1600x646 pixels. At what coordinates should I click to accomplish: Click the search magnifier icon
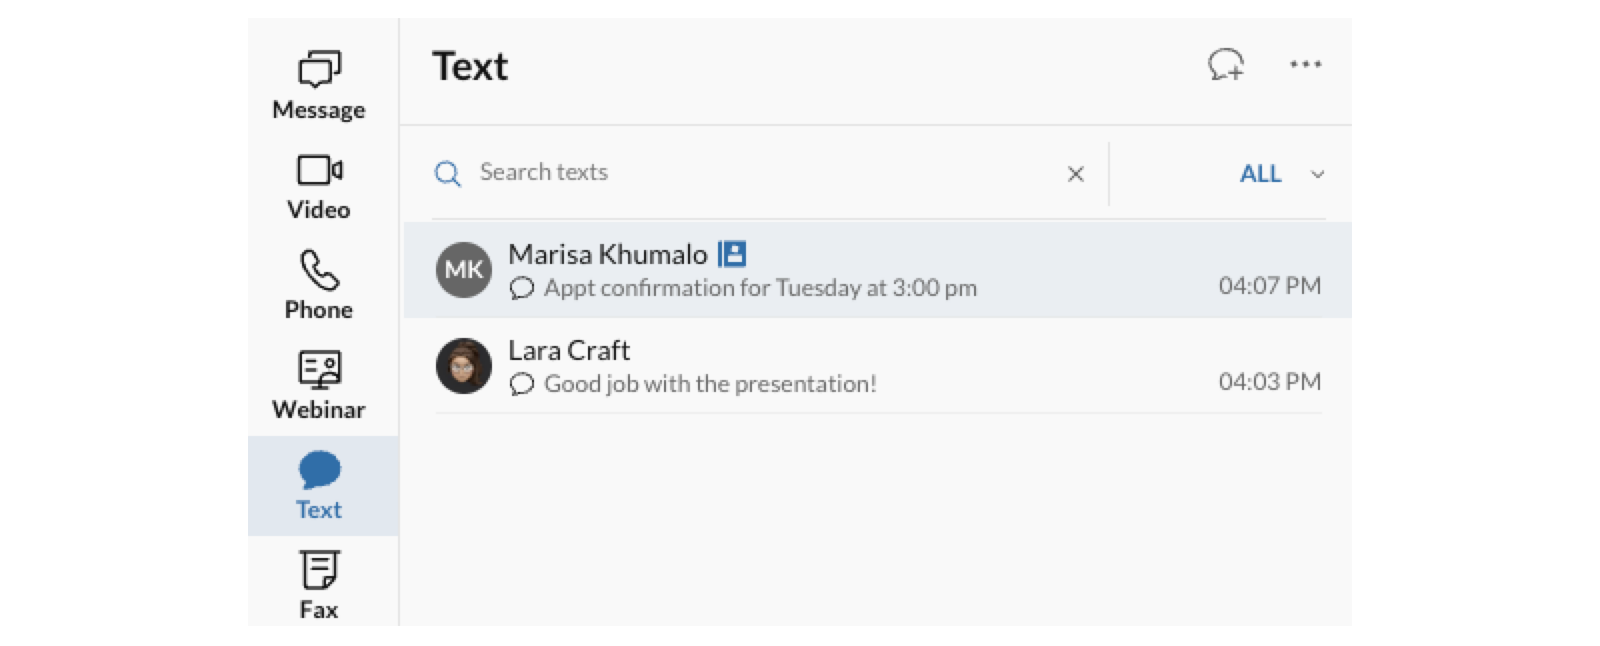coord(447,173)
